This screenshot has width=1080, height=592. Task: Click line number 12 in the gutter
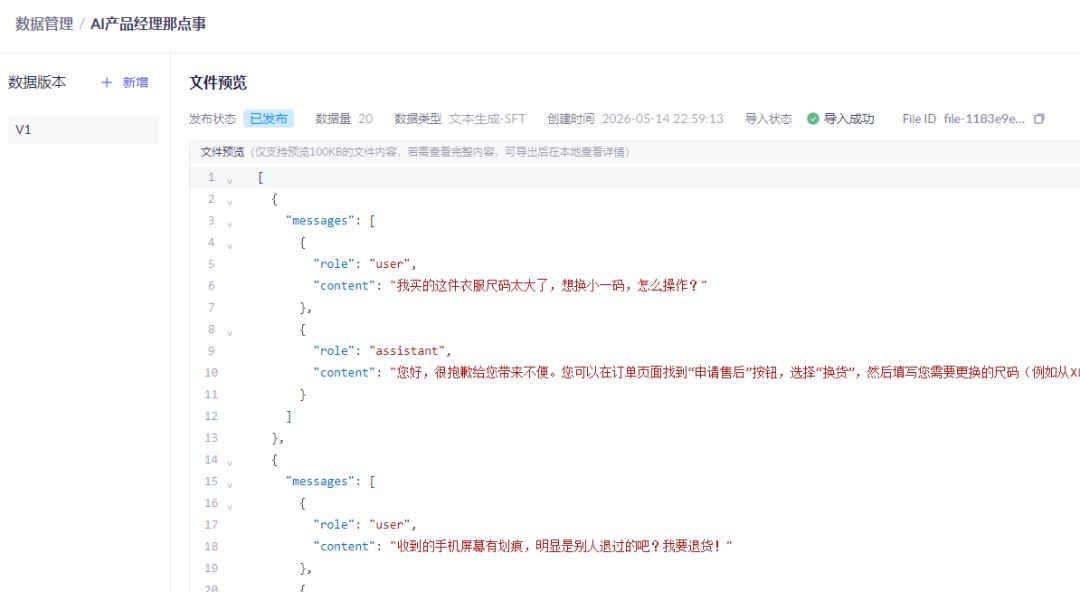pyautogui.click(x=211, y=416)
